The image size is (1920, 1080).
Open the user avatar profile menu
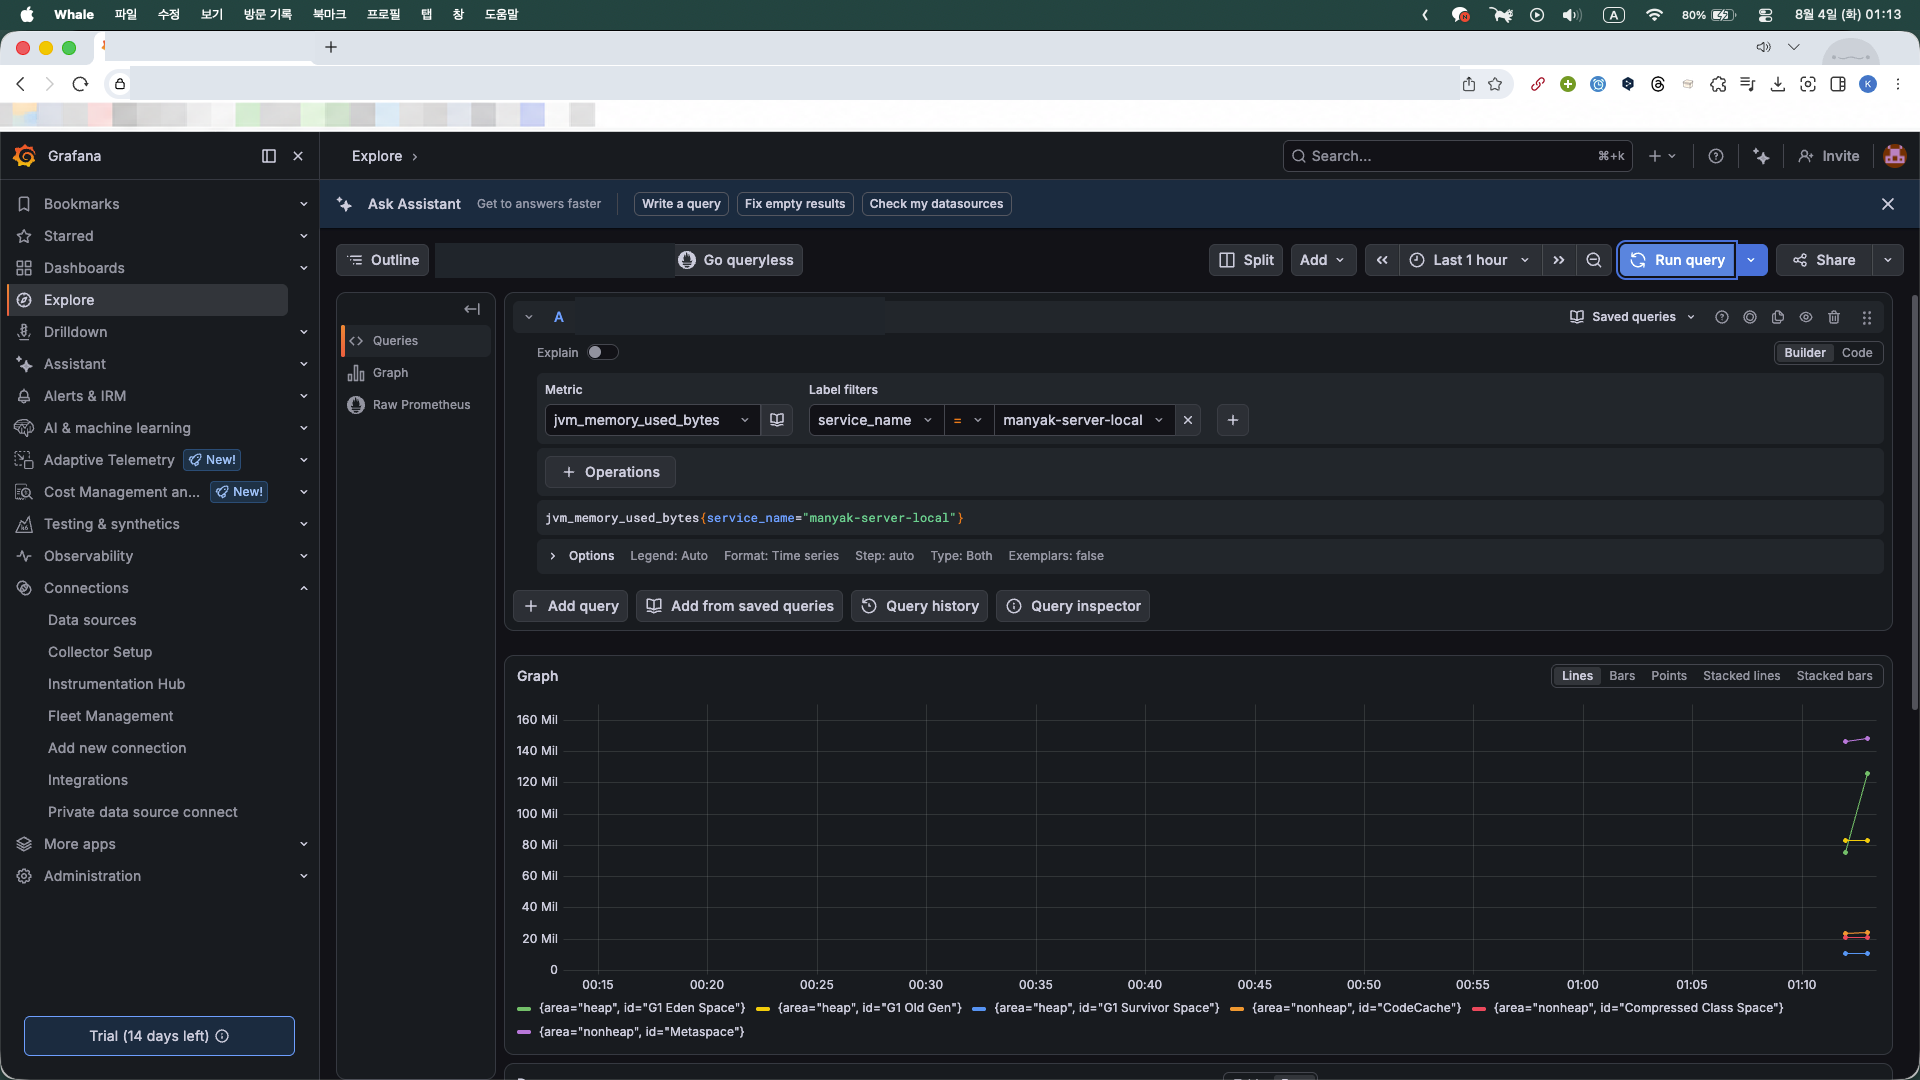click(1894, 156)
